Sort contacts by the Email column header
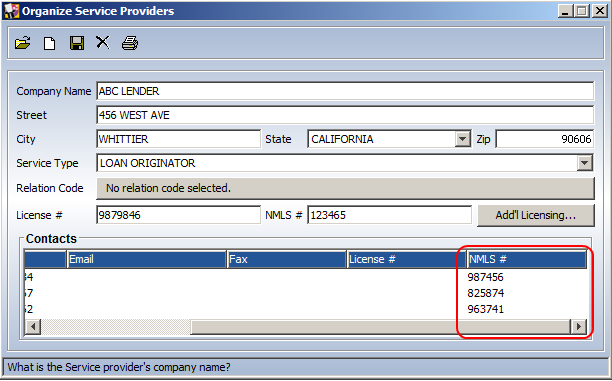This screenshot has width=612, height=381. tap(147, 259)
